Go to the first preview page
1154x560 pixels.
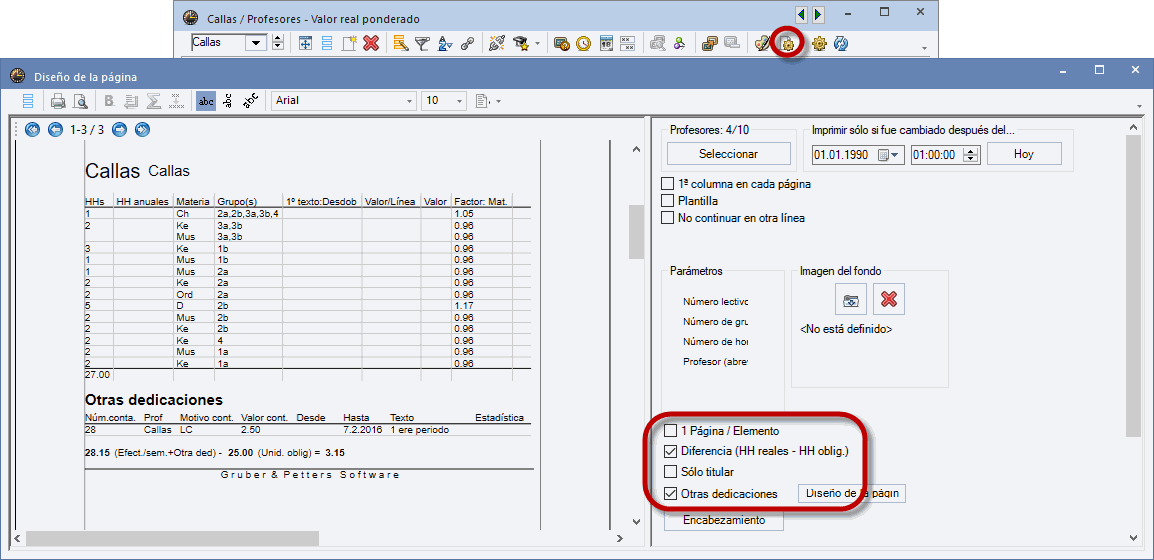pyautogui.click(x=32, y=130)
